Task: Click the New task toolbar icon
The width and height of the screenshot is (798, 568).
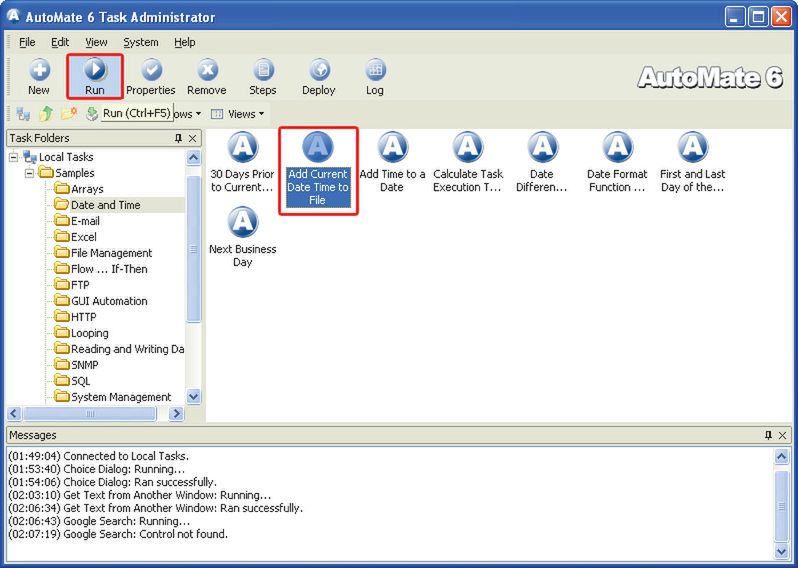Action: [x=39, y=76]
